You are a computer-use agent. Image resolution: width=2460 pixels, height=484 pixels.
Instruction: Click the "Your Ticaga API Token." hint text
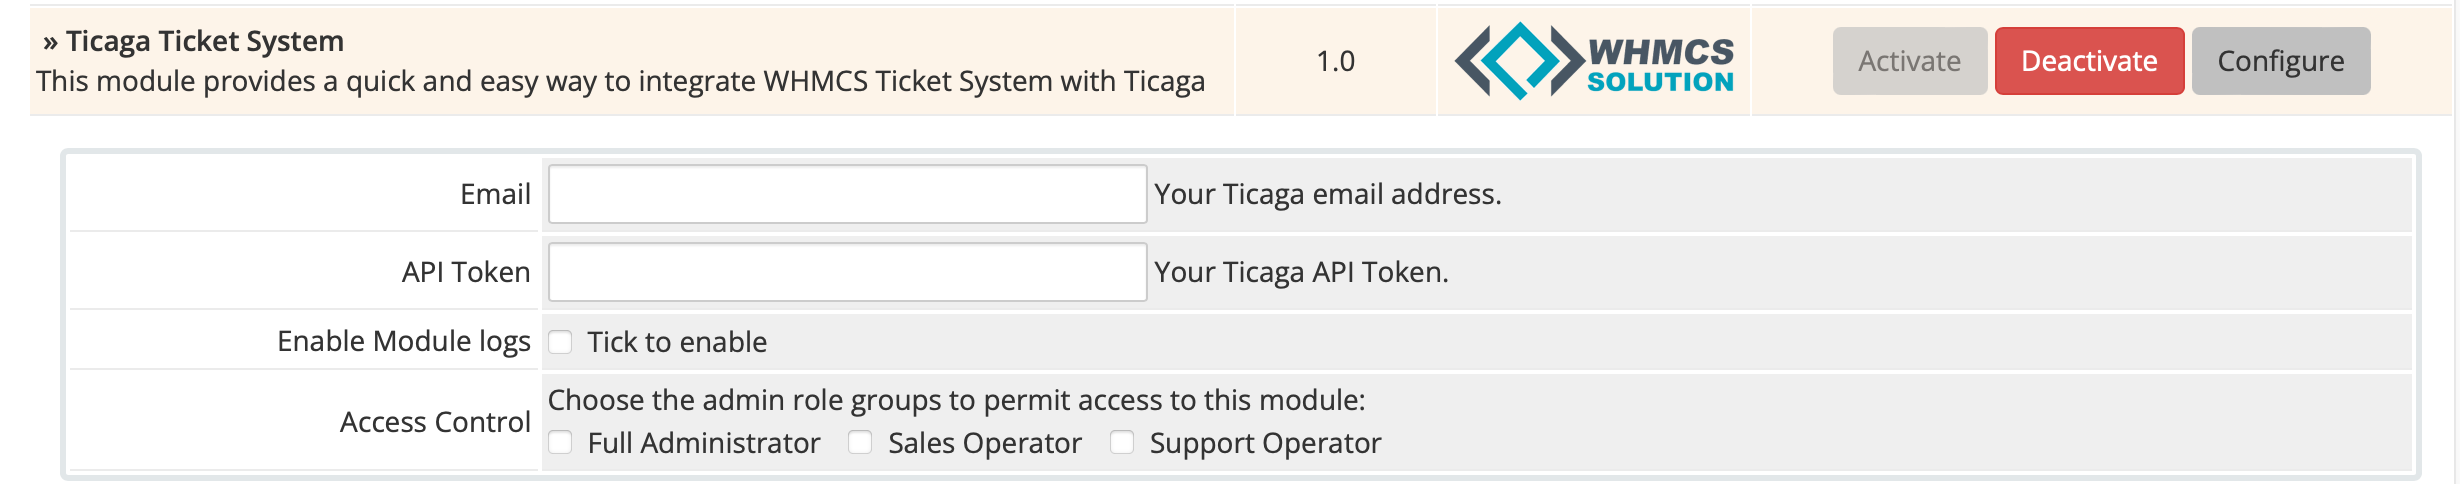pyautogui.click(x=1301, y=272)
